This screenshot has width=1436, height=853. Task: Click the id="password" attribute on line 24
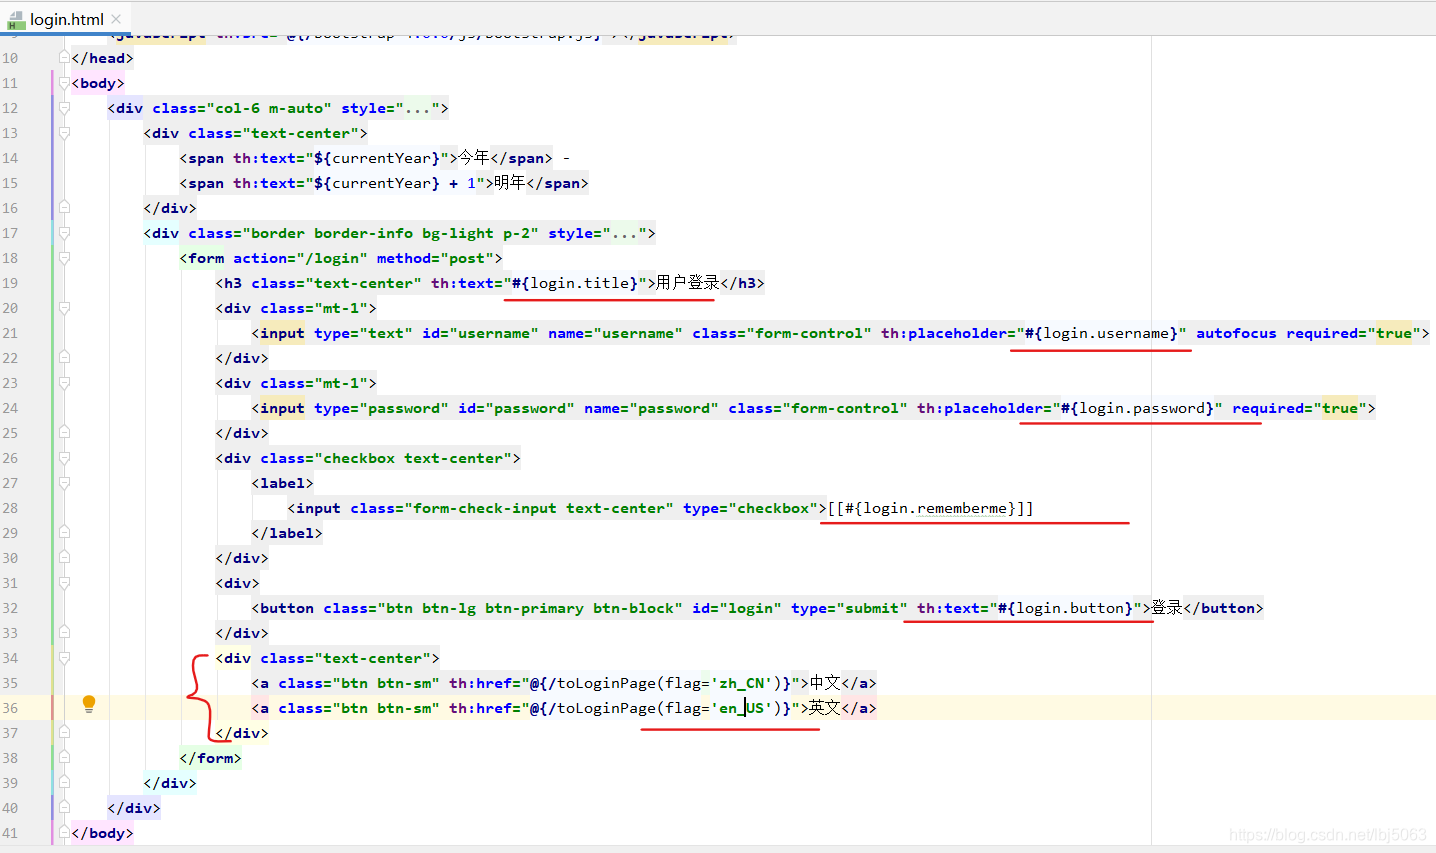click(516, 408)
